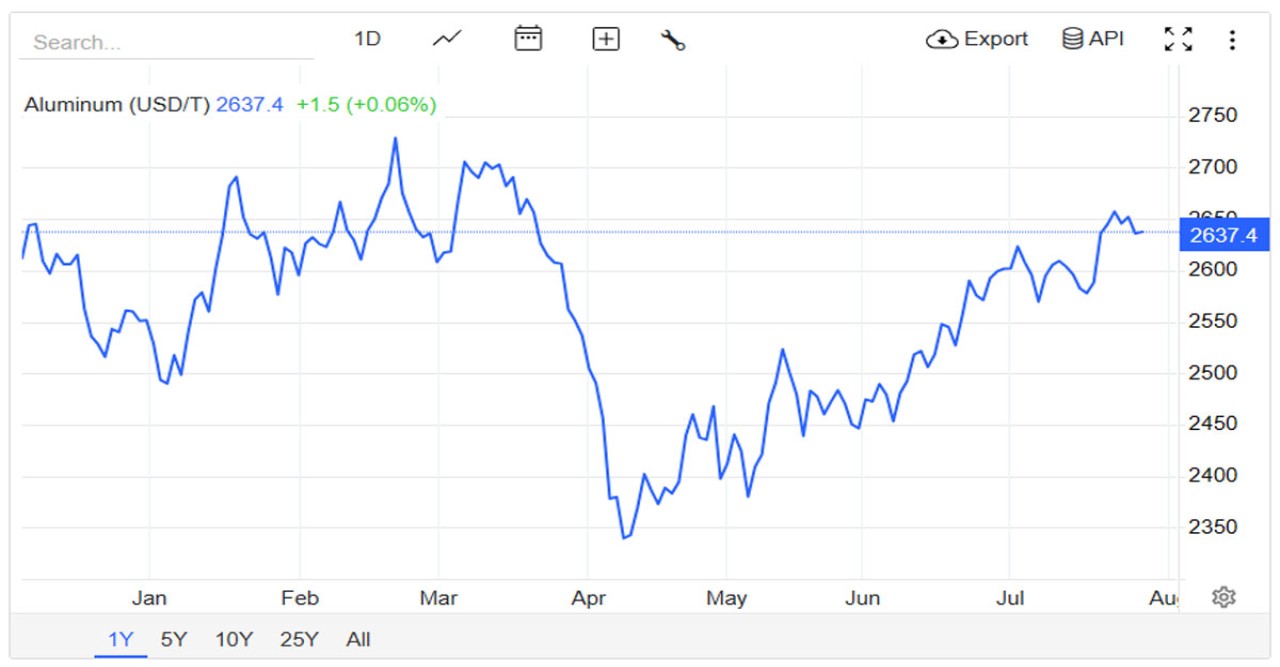
Task: Open the chart settings gear
Action: tap(1224, 596)
